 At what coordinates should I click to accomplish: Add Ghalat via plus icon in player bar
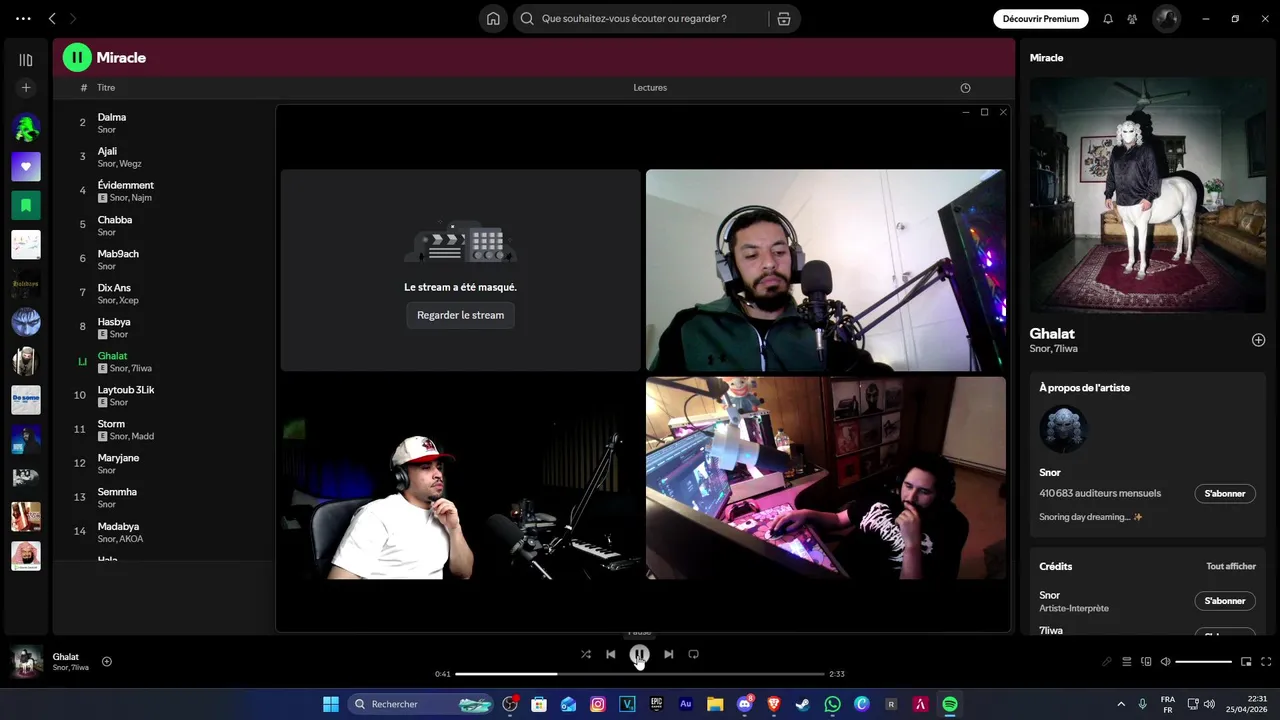point(107,661)
